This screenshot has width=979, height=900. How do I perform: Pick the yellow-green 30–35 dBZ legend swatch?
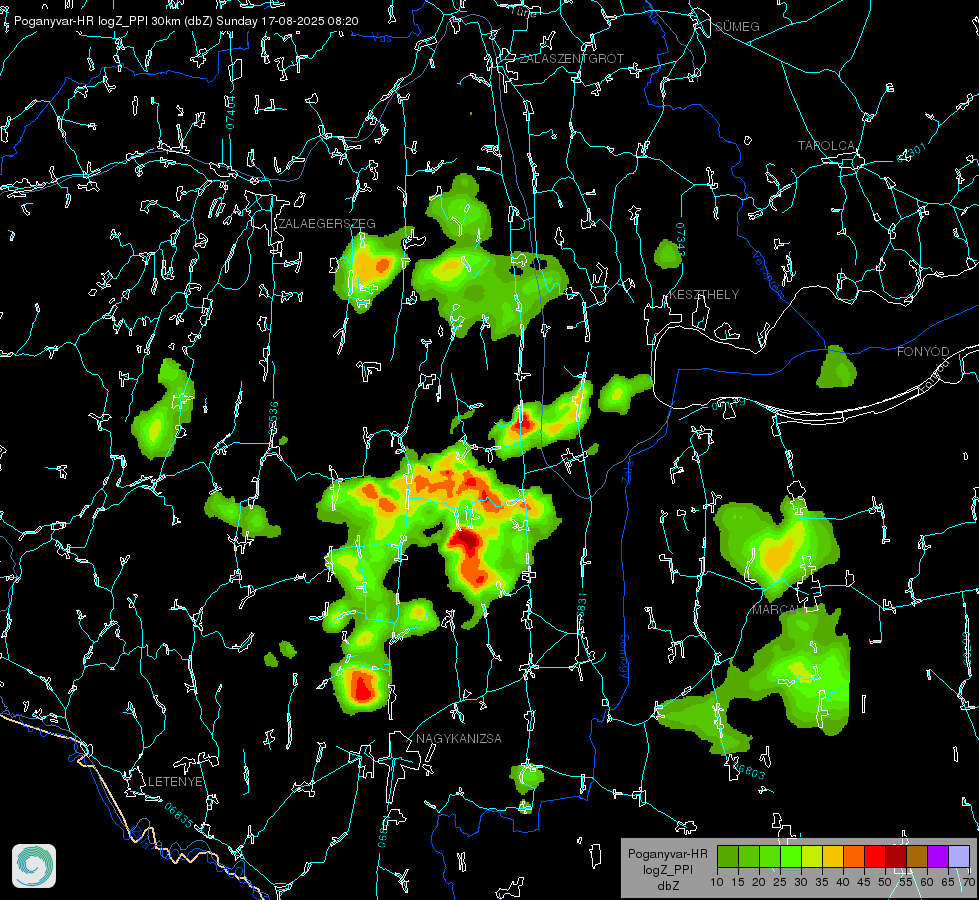click(x=812, y=856)
